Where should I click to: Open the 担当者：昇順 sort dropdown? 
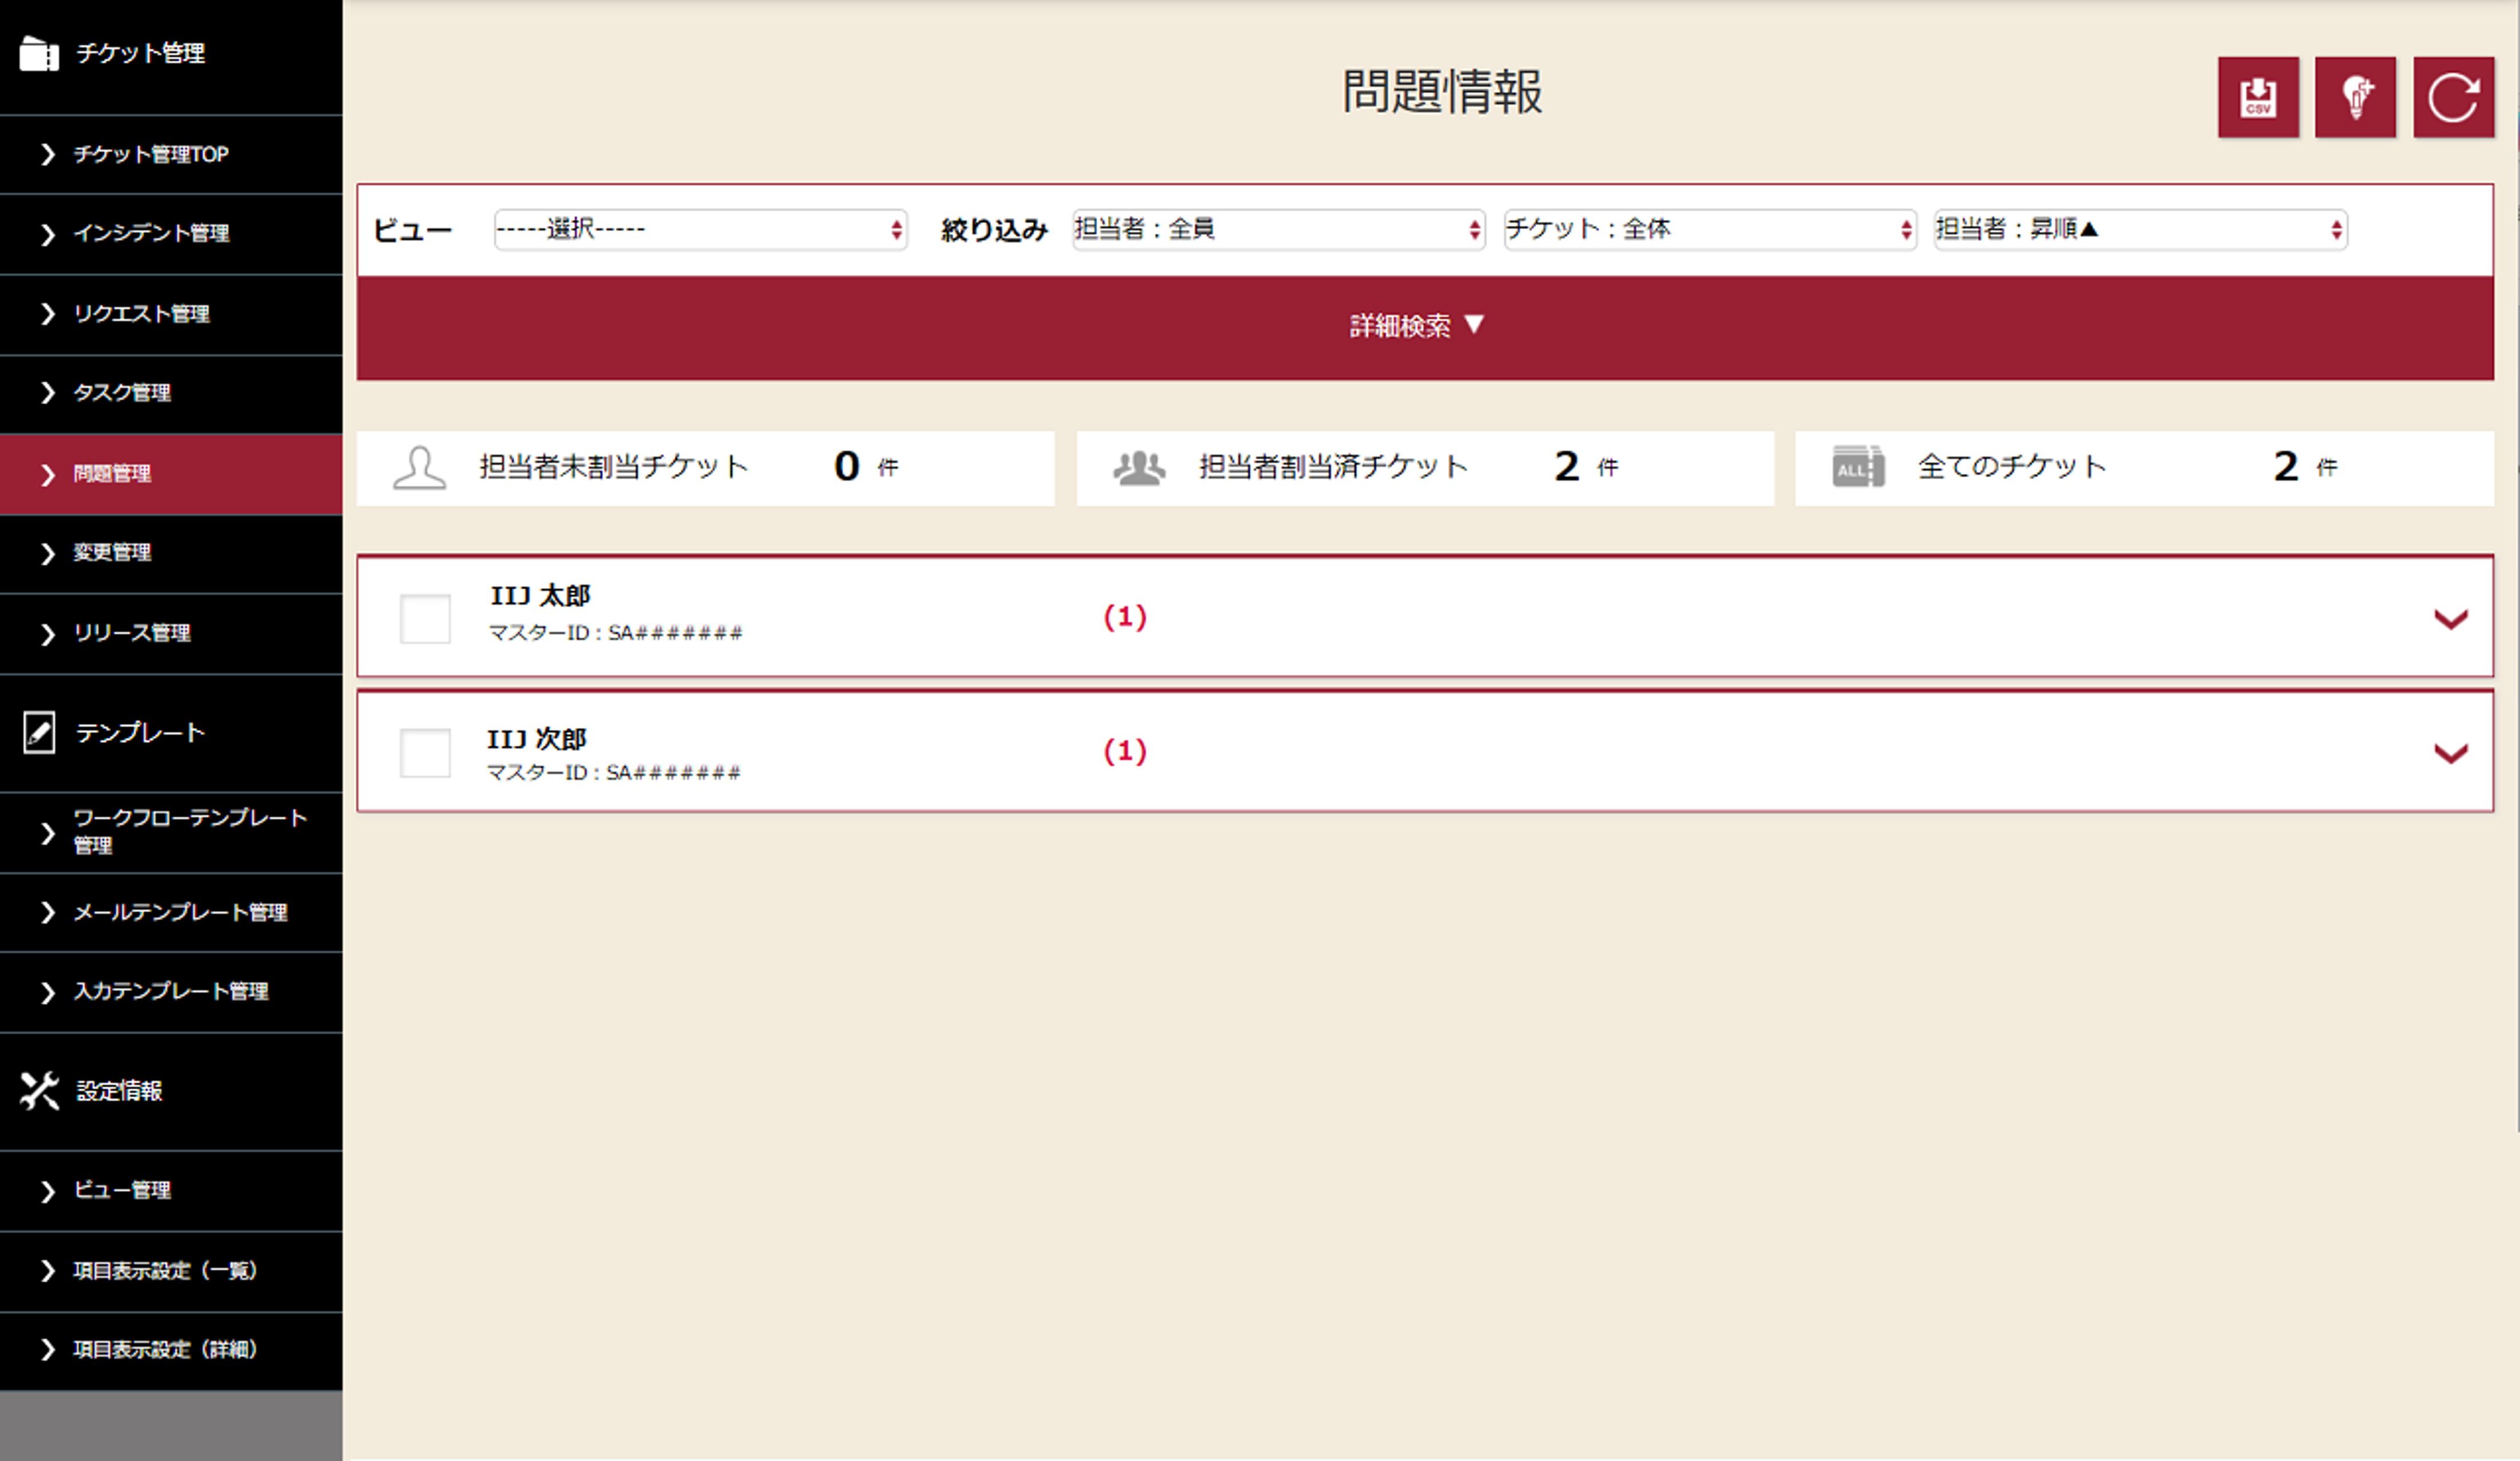click(2140, 229)
